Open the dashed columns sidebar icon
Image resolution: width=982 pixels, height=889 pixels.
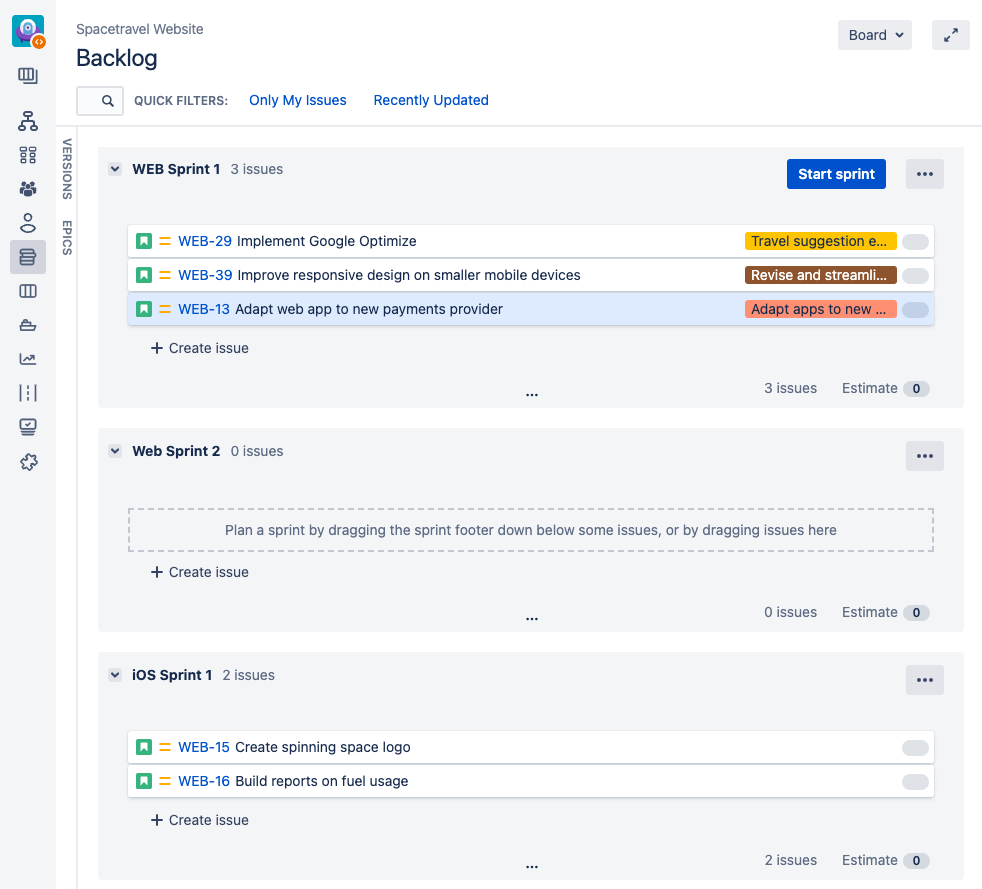coord(28,393)
